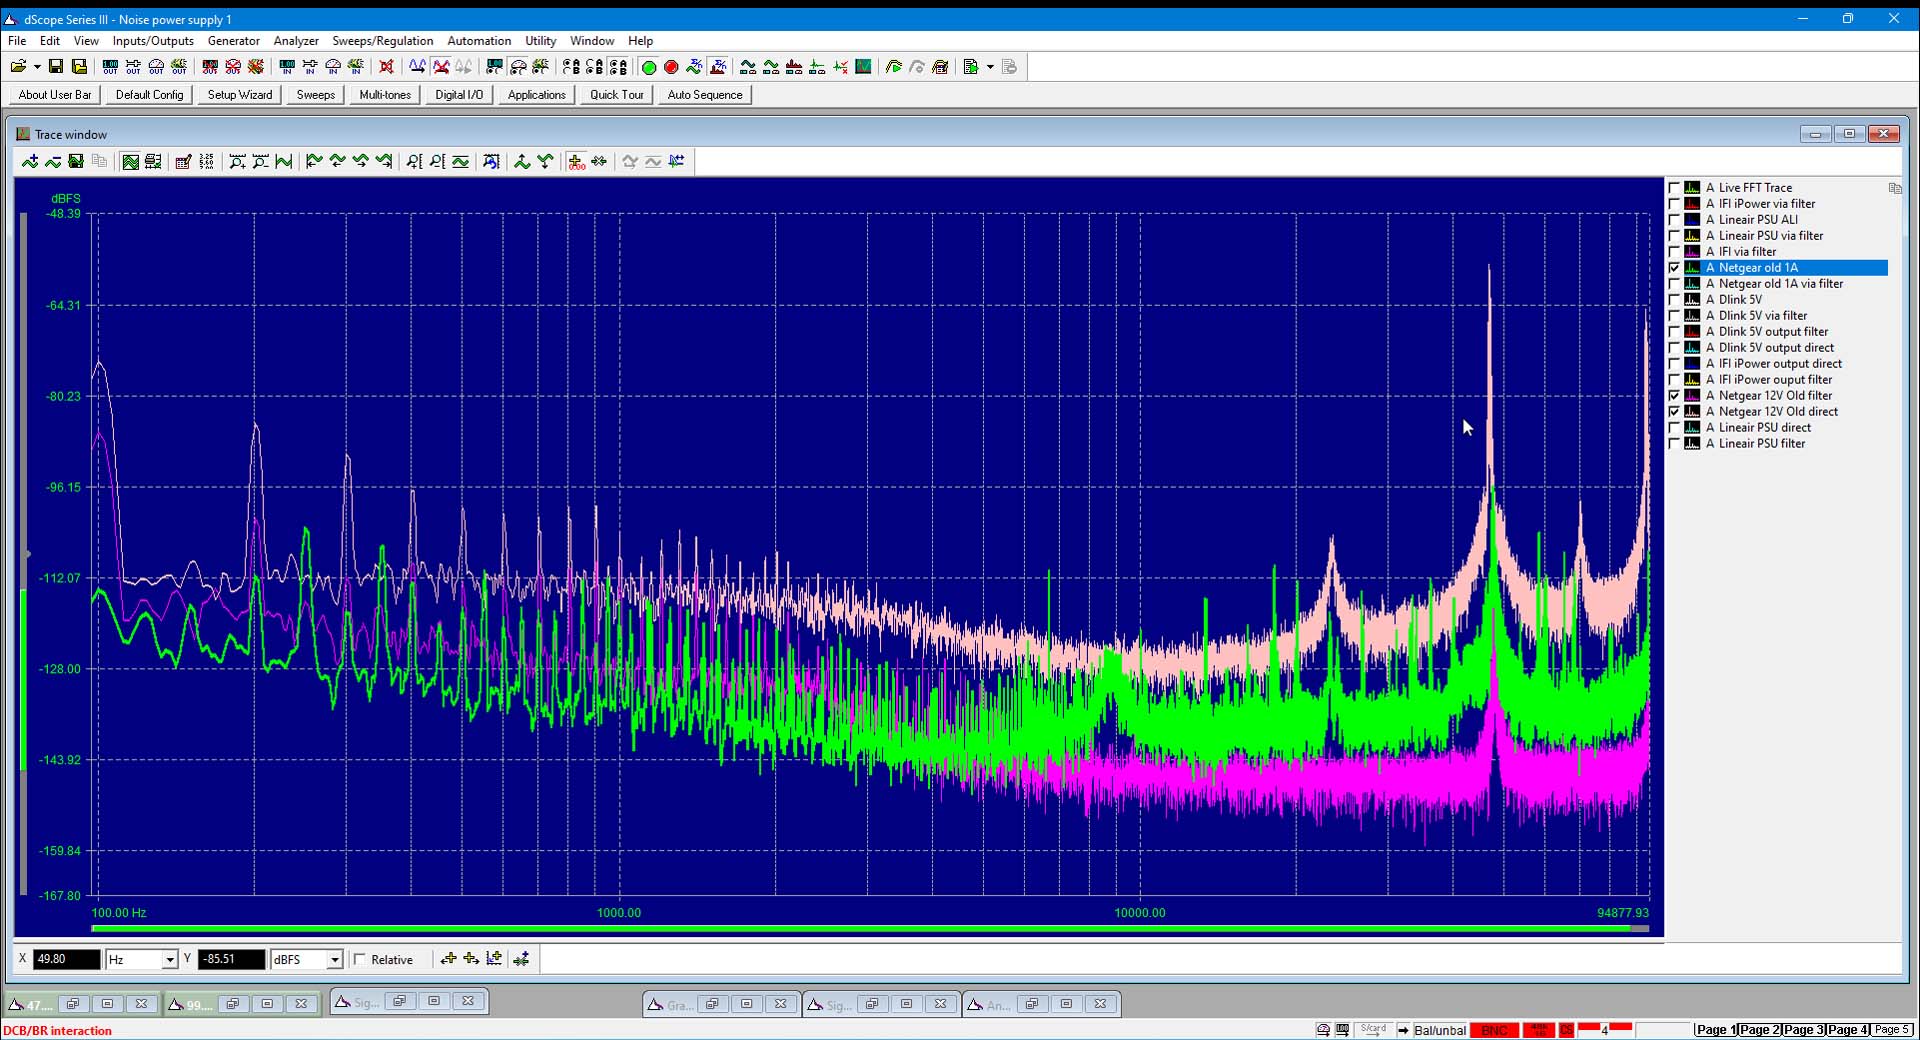Click the save trace icon in Trace window
The width and height of the screenshot is (1920, 1040).
coord(76,161)
